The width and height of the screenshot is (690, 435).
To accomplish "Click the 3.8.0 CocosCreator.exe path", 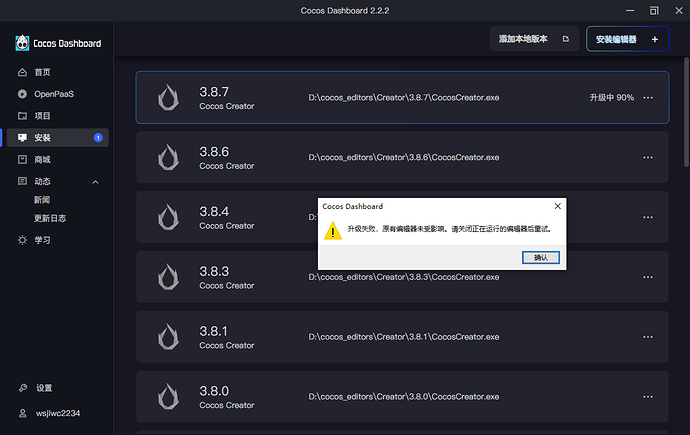I will [404, 397].
